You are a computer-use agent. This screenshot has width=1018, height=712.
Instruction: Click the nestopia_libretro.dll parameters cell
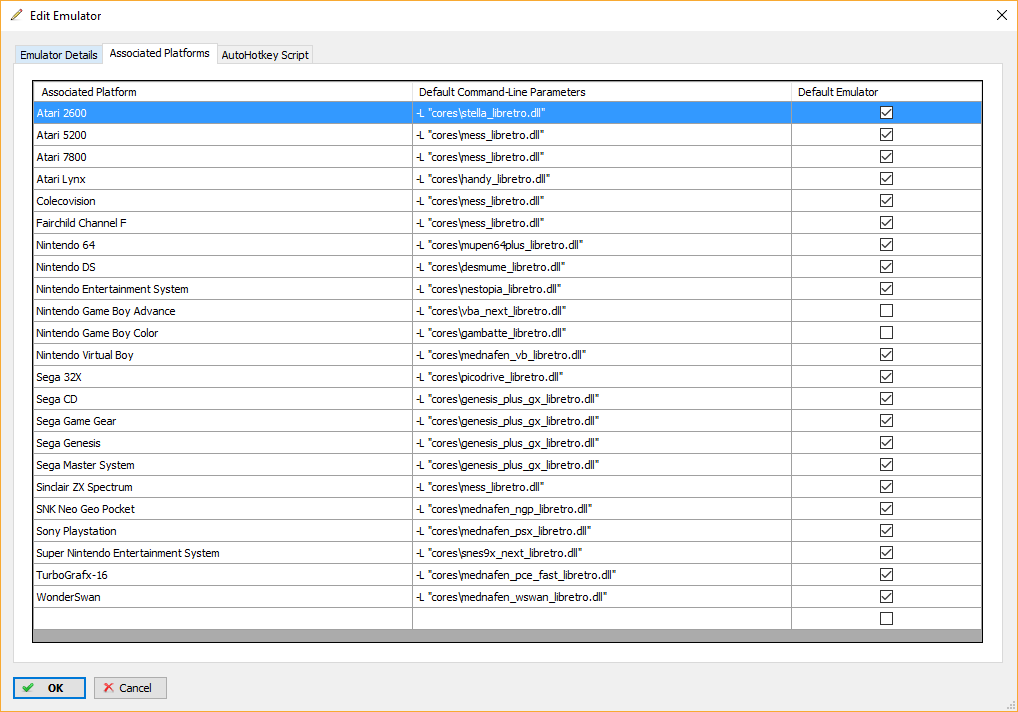pos(602,289)
